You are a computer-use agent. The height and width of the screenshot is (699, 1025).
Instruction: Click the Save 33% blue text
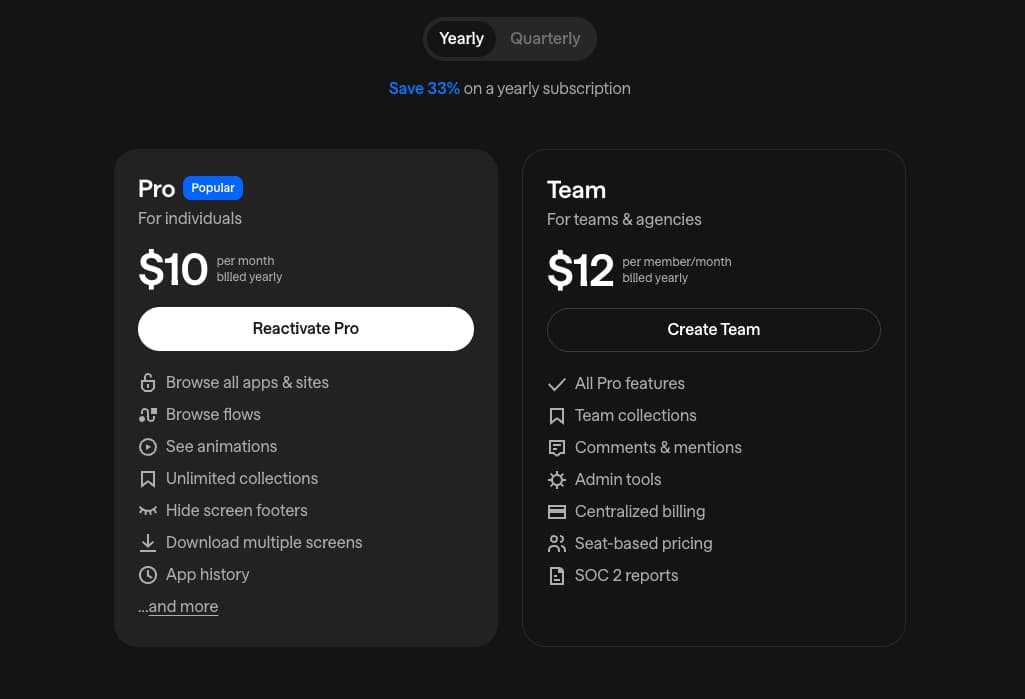(424, 88)
